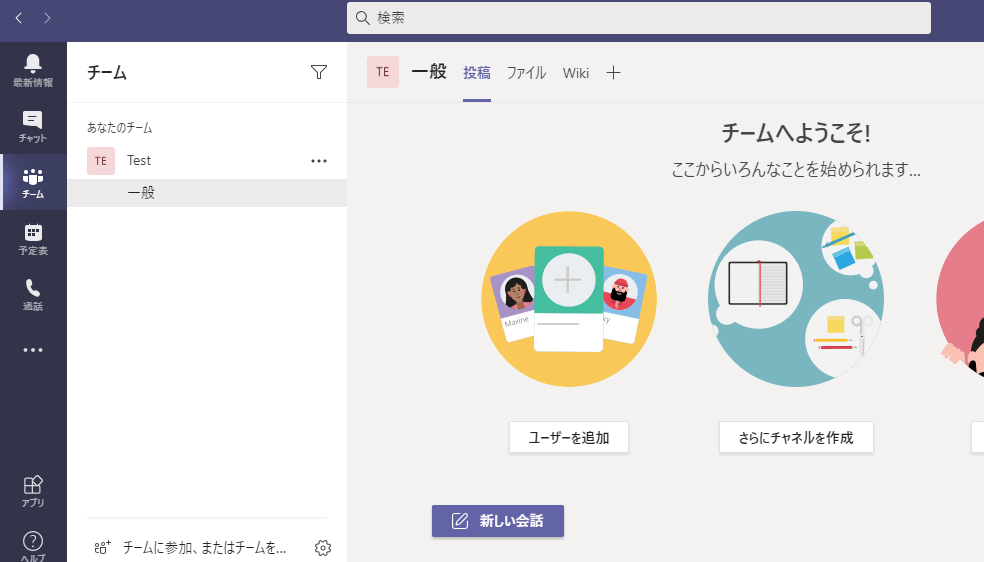984x562 pixels.
Task: Select the 一般 channel in team list
Action: pyautogui.click(x=141, y=193)
